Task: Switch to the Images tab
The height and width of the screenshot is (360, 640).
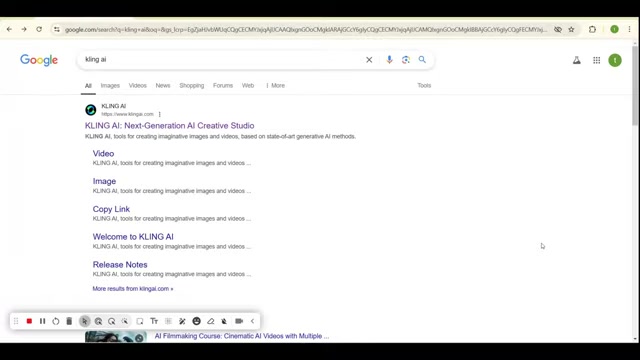Action: point(110,85)
